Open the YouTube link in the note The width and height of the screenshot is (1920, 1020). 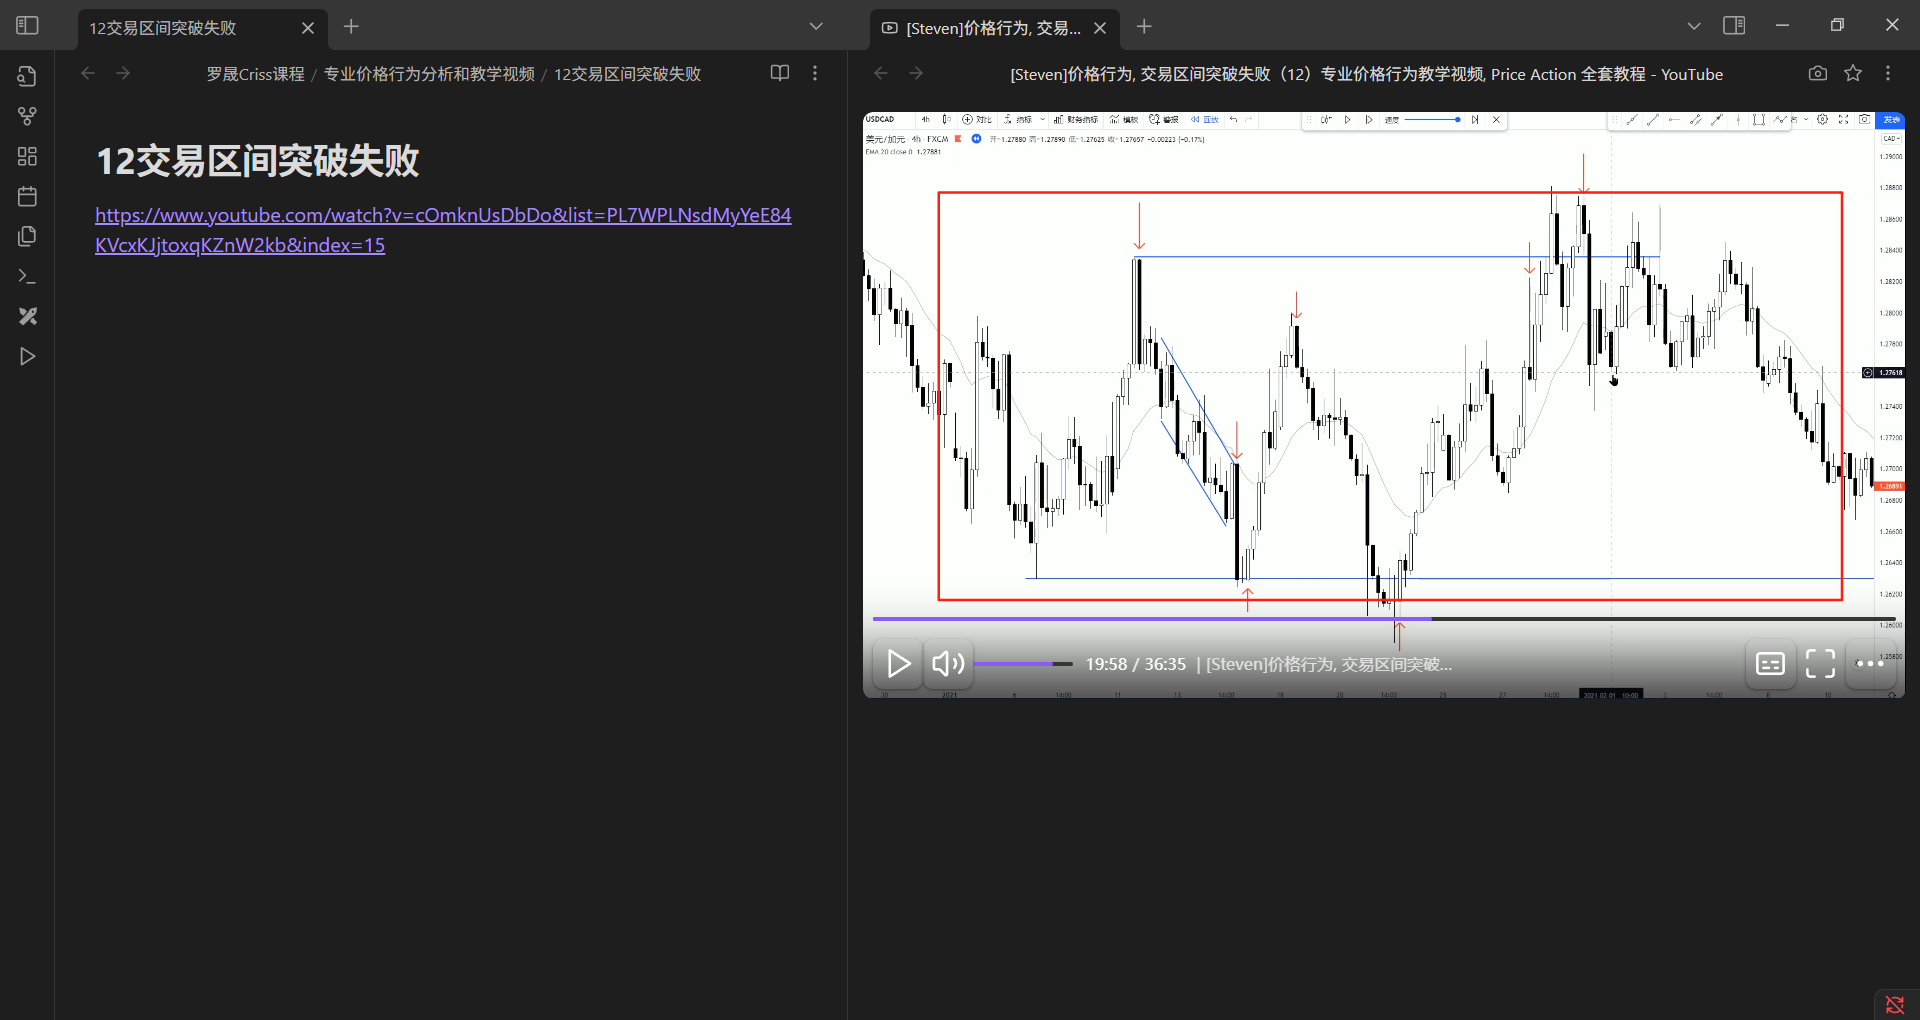[443, 230]
